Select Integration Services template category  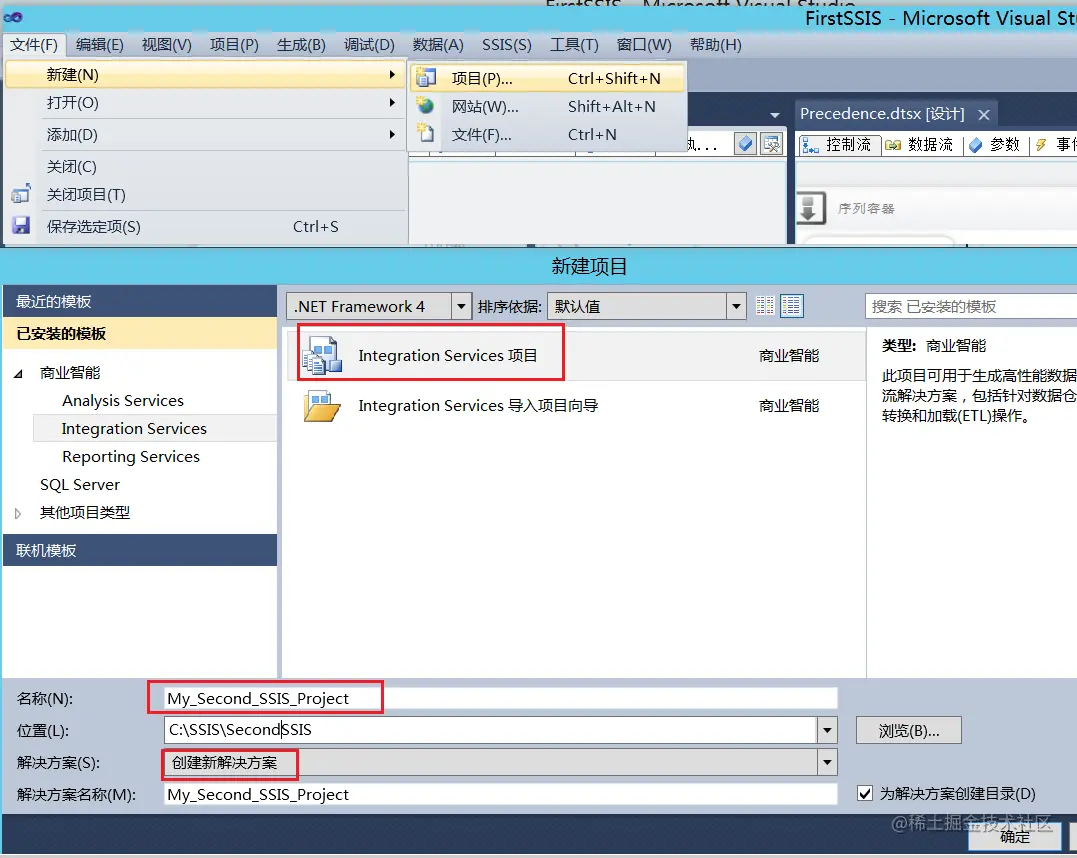tap(155, 429)
